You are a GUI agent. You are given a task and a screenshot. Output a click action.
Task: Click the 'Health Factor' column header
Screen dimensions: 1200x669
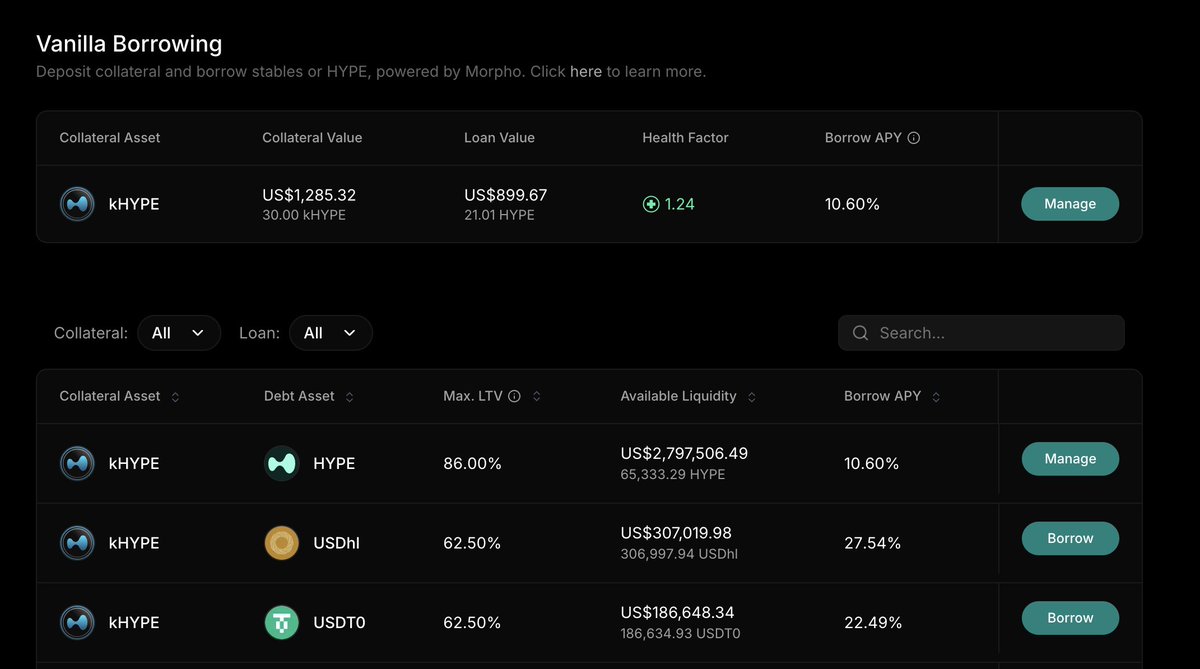(685, 138)
